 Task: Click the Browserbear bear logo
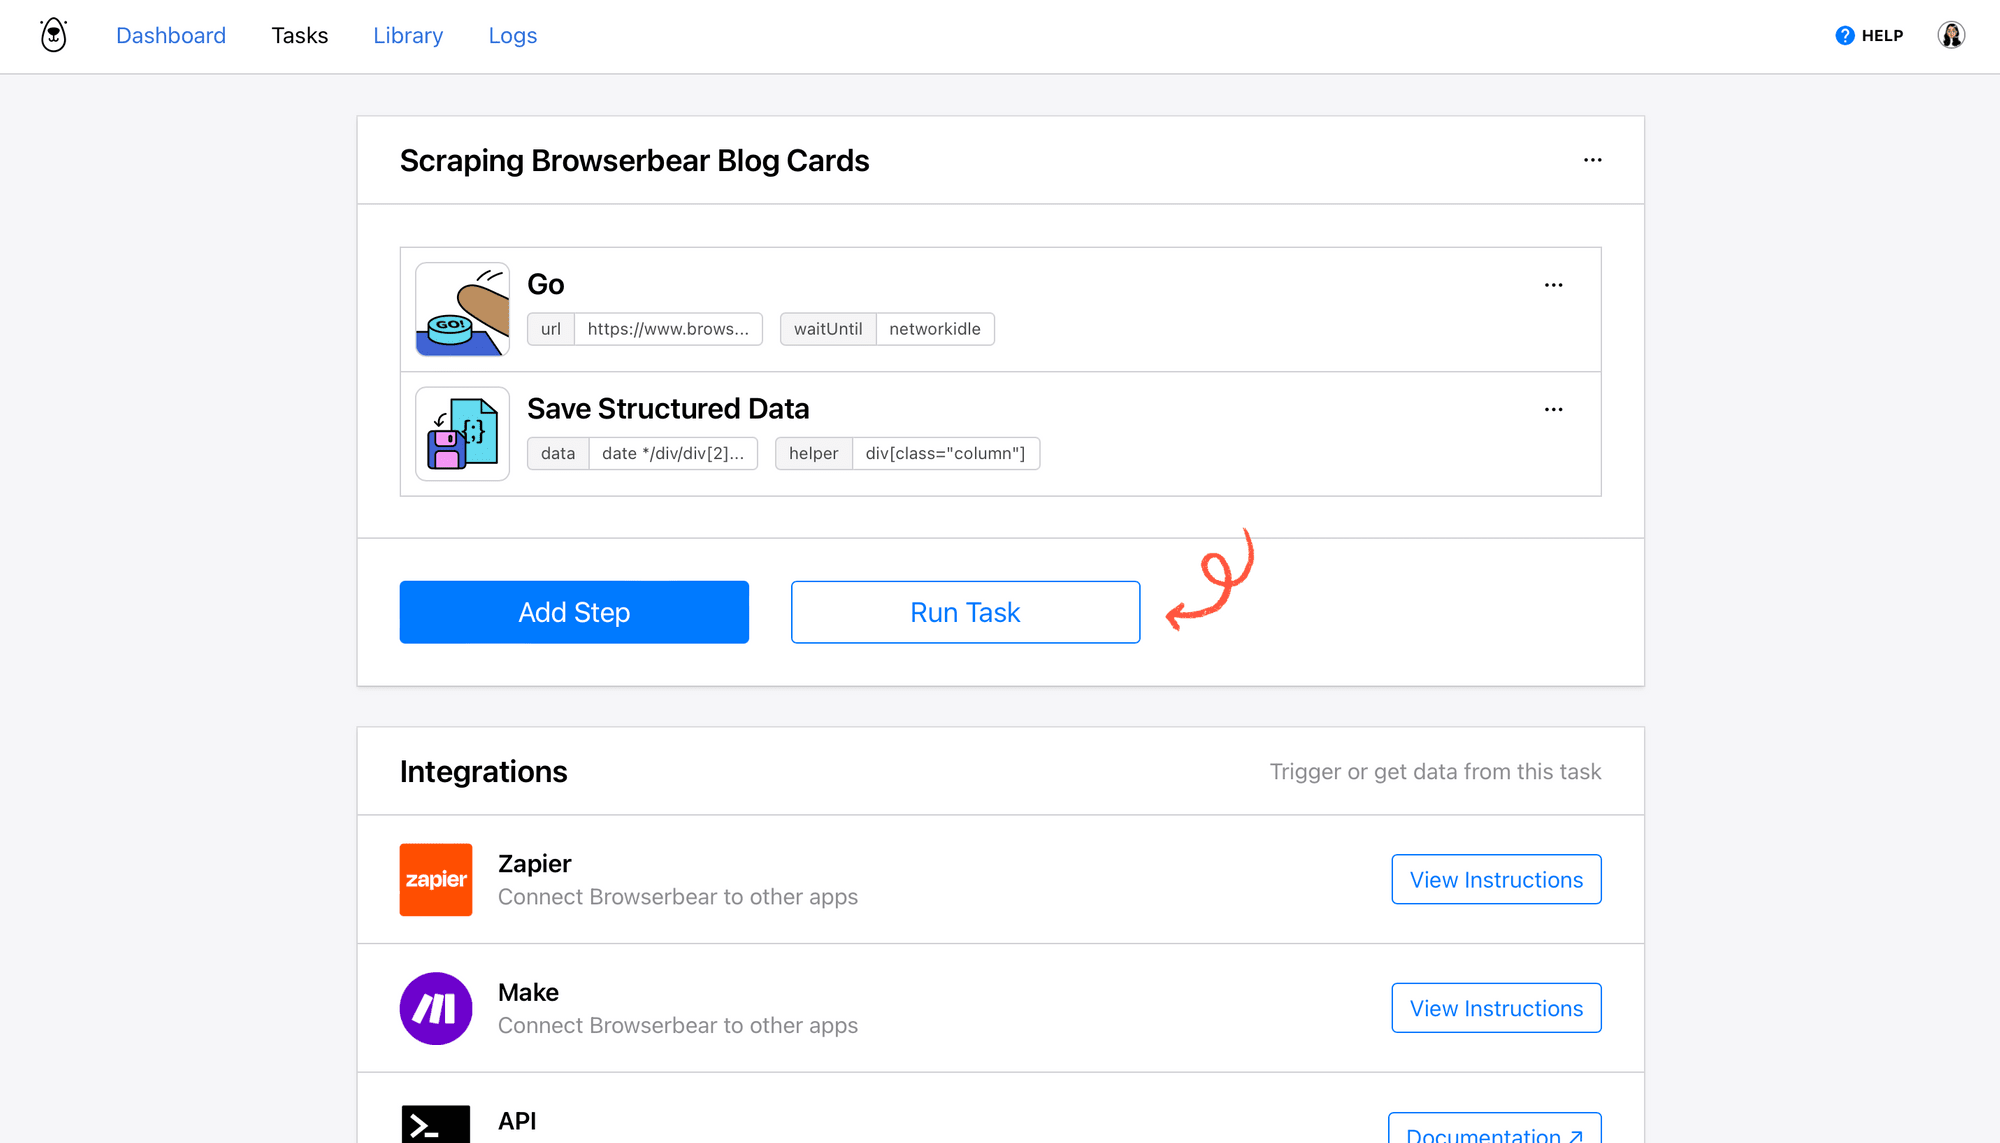52,34
